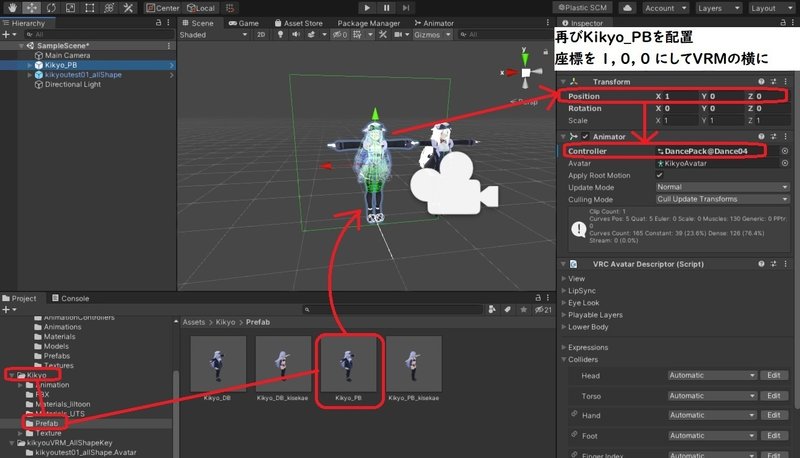Select the Scale tool
Viewport: 800px width, 458px height.
pyautogui.click(x=70, y=8)
